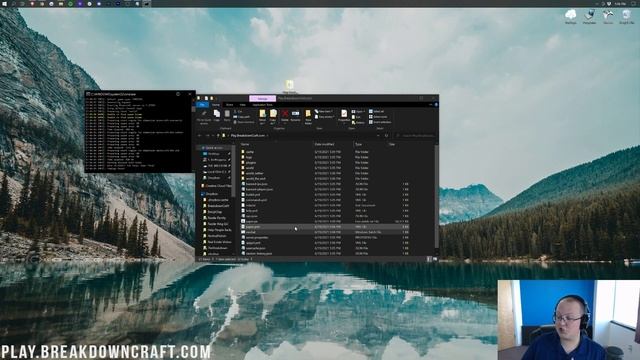640x360 pixels.
Task: Select the world_the_end folder
Action: tap(256, 178)
